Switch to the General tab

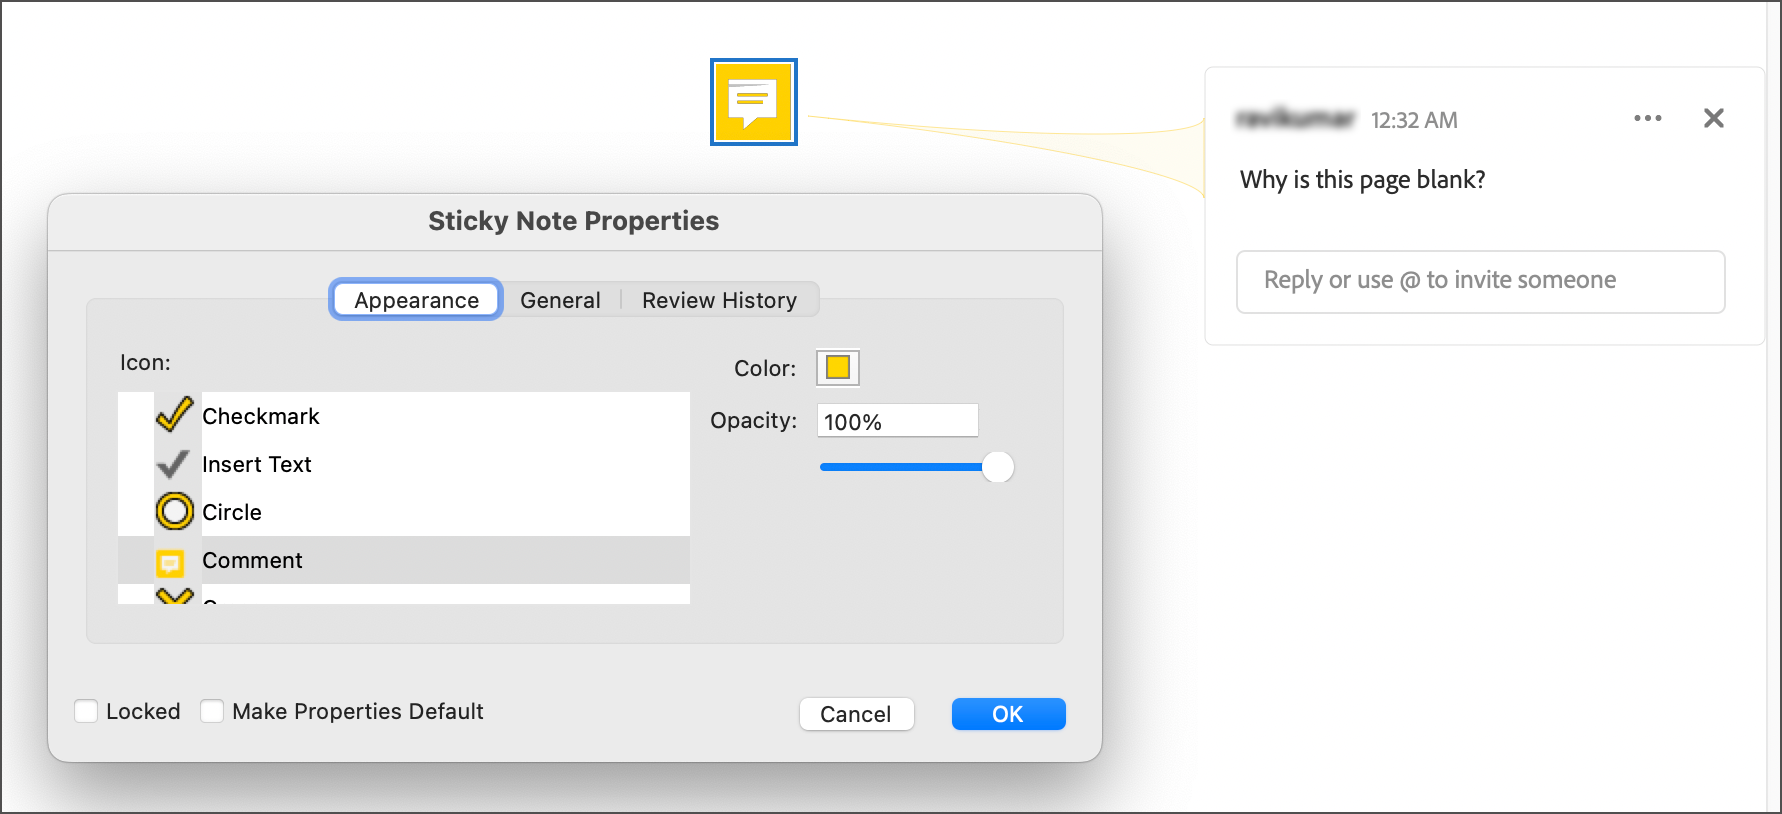[x=560, y=300]
